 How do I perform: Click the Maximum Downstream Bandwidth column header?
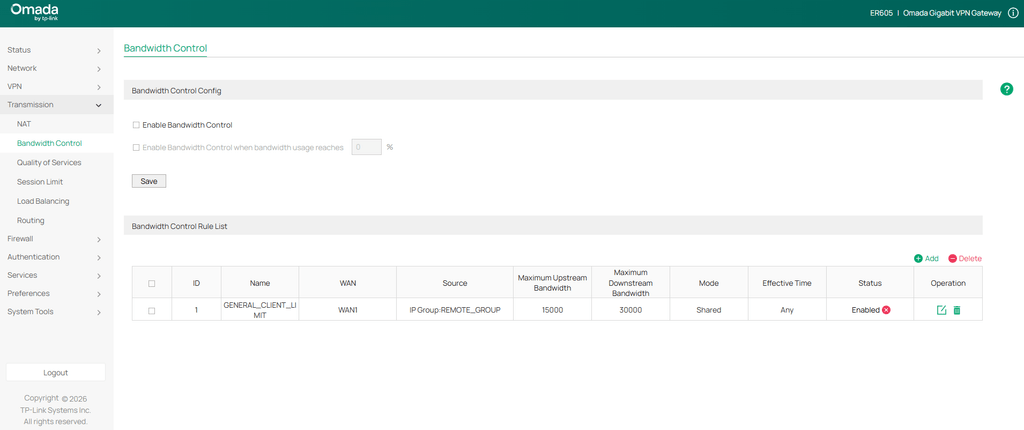(x=630, y=283)
